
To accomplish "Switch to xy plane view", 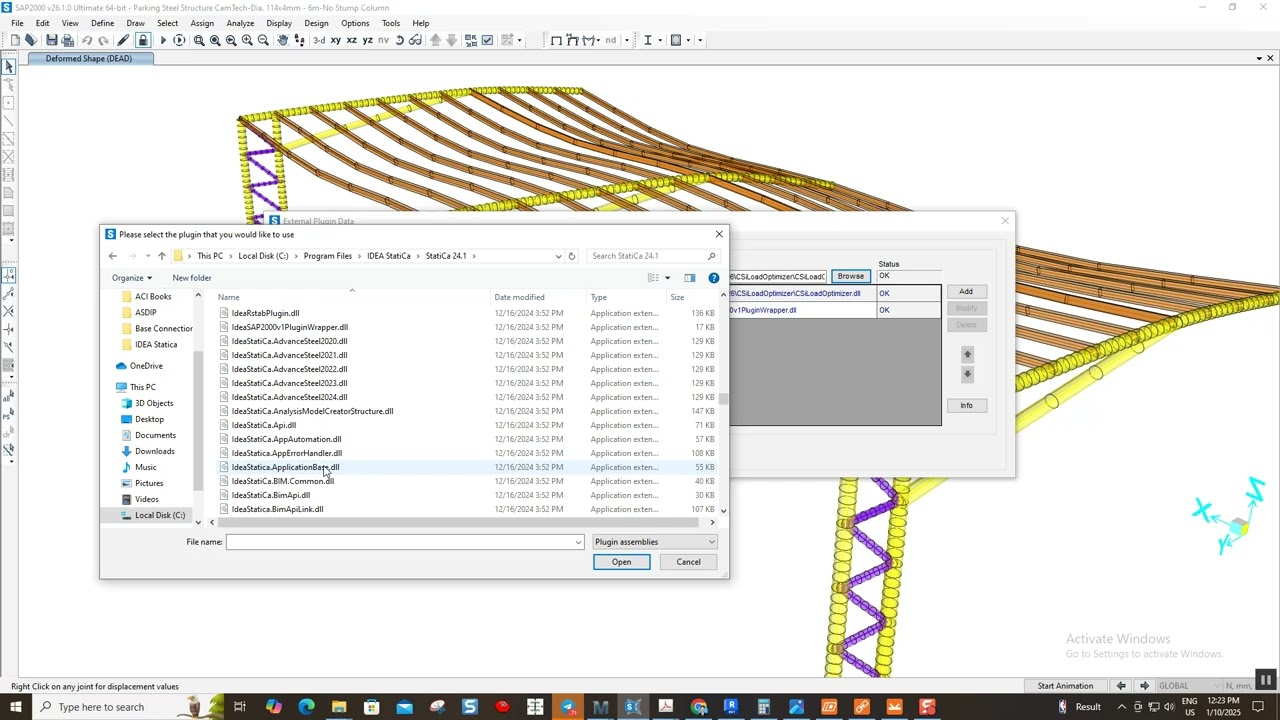I will [336, 40].
